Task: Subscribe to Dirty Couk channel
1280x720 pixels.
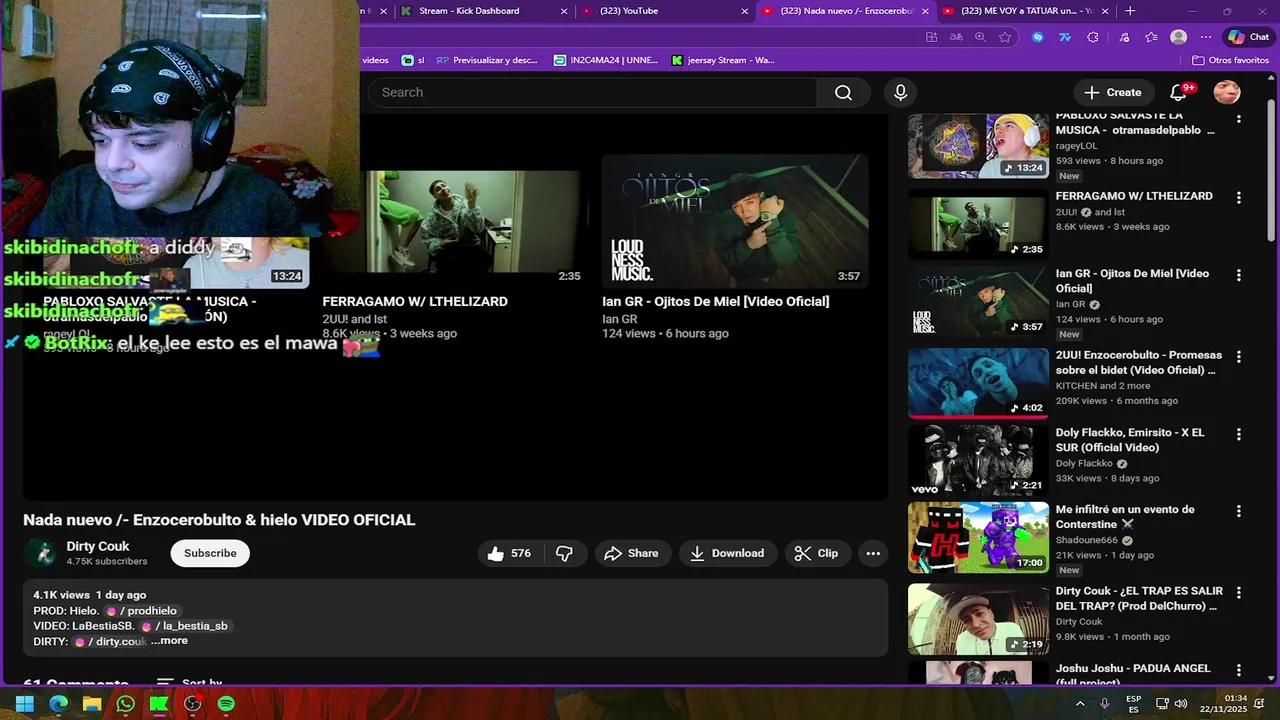Action: click(x=210, y=553)
